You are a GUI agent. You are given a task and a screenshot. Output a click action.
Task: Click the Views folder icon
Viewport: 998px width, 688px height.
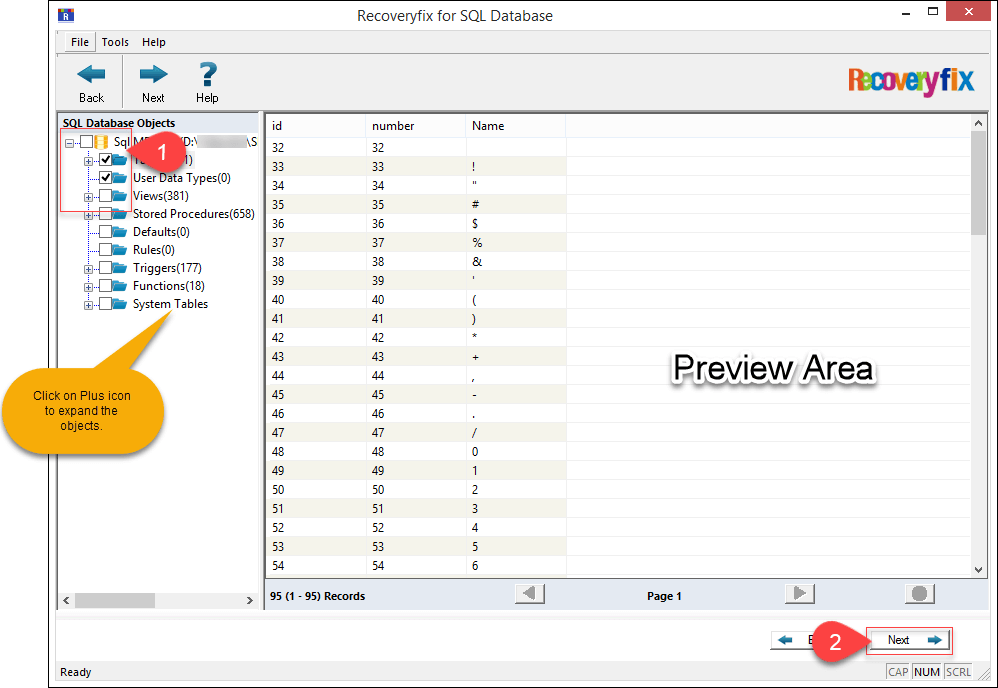[x=120, y=196]
